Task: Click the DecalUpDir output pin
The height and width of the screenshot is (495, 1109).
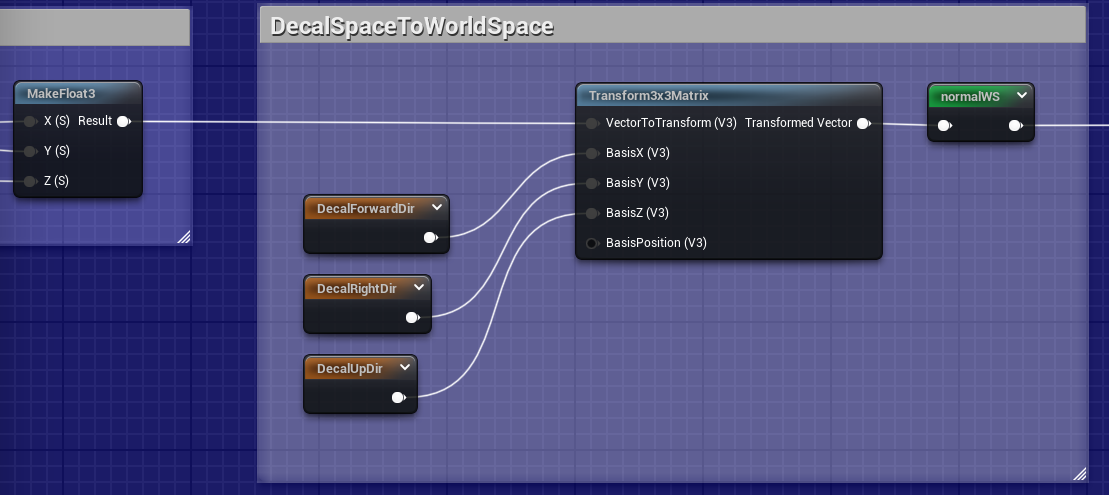Action: pyautogui.click(x=399, y=397)
